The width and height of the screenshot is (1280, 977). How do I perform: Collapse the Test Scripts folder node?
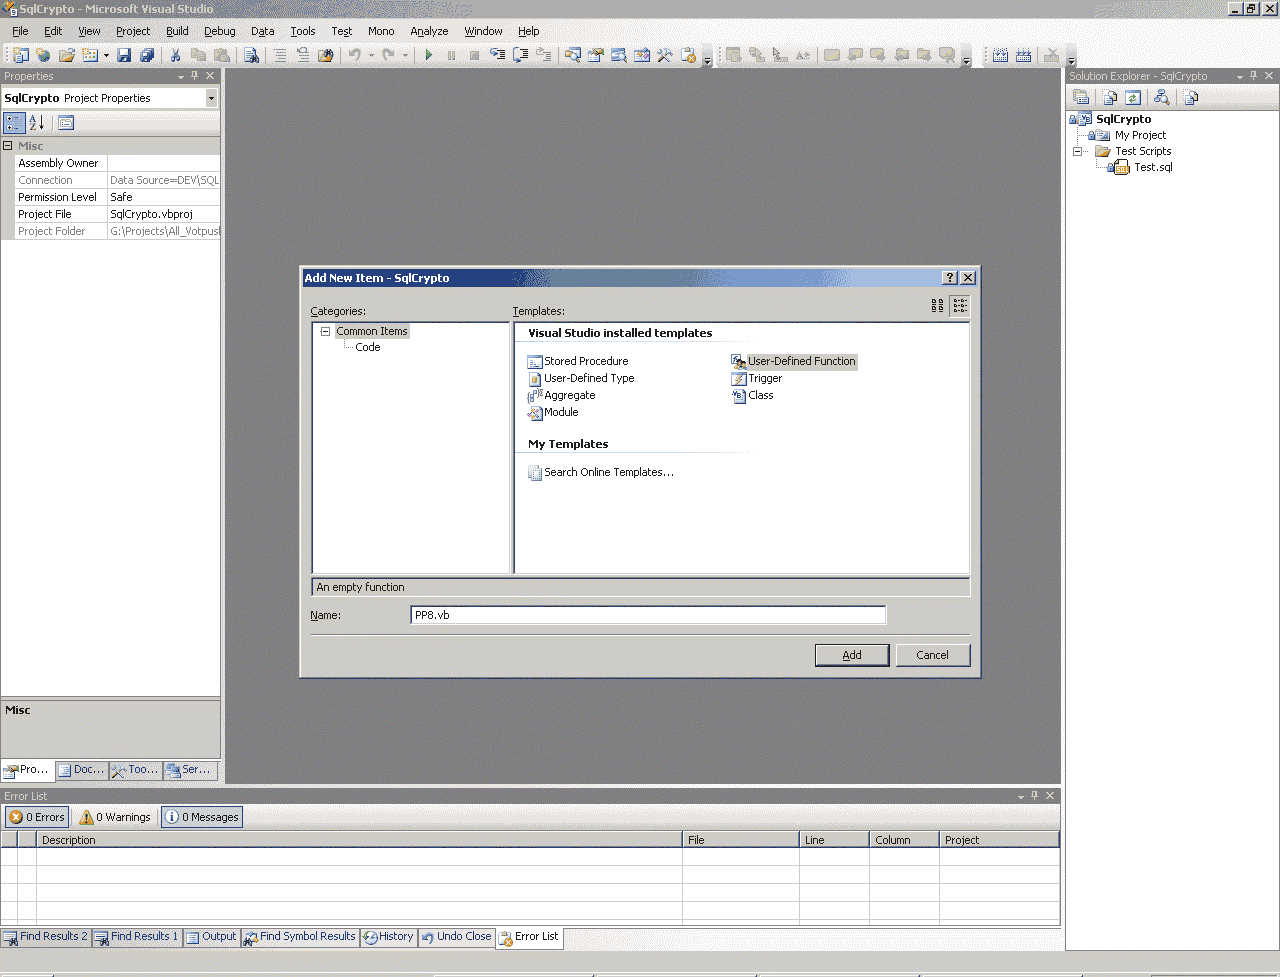pos(1078,152)
